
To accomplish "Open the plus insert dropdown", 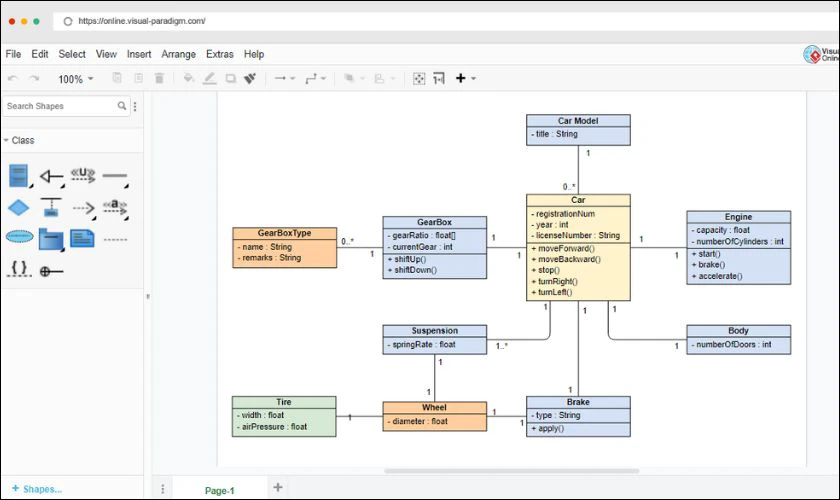I will [466, 78].
